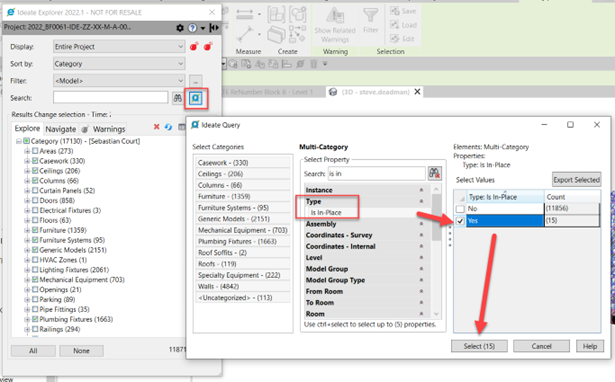Click the Select (15) button
The image size is (615, 382).
(x=479, y=346)
